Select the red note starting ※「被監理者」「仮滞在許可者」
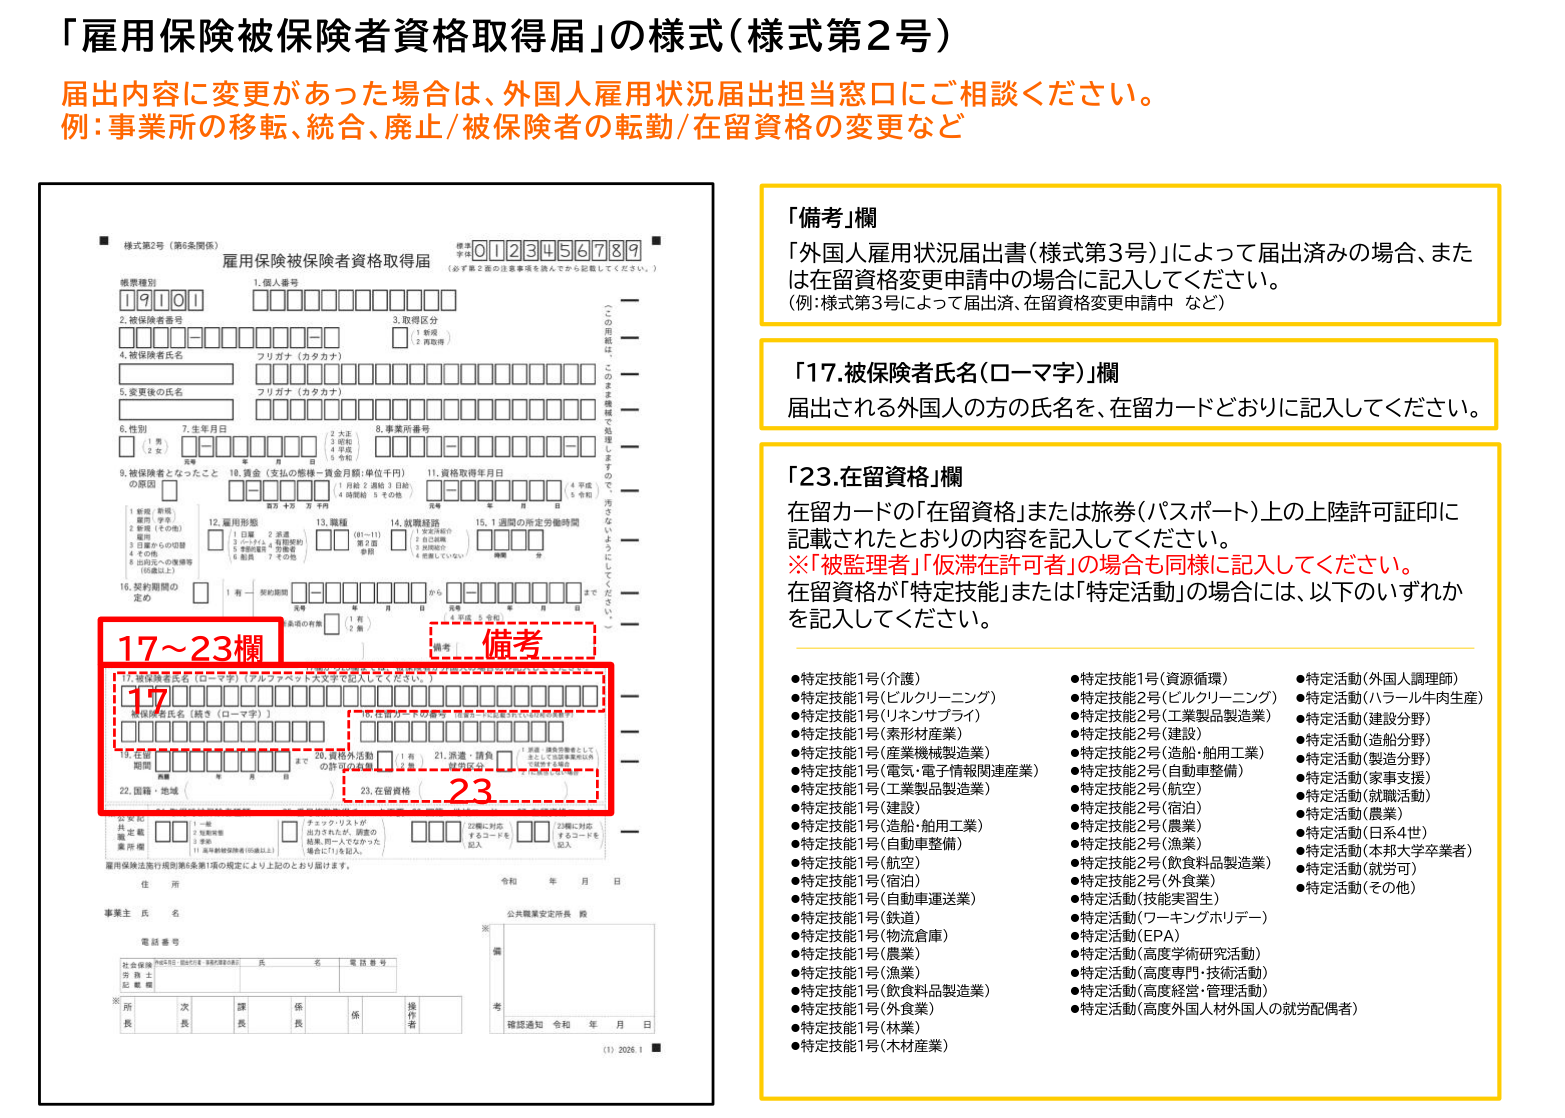The height and width of the screenshot is (1118, 1565). tap(1102, 565)
